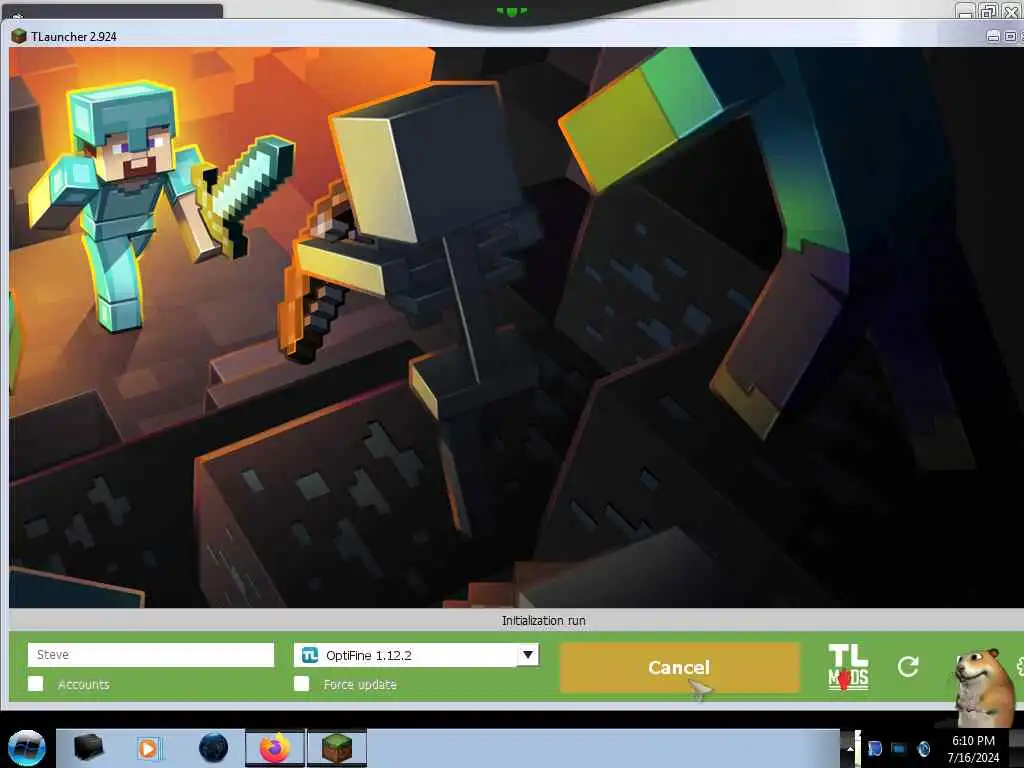This screenshot has width=1024, height=768.
Task: Click the network monitor tray icon
Action: point(899,748)
